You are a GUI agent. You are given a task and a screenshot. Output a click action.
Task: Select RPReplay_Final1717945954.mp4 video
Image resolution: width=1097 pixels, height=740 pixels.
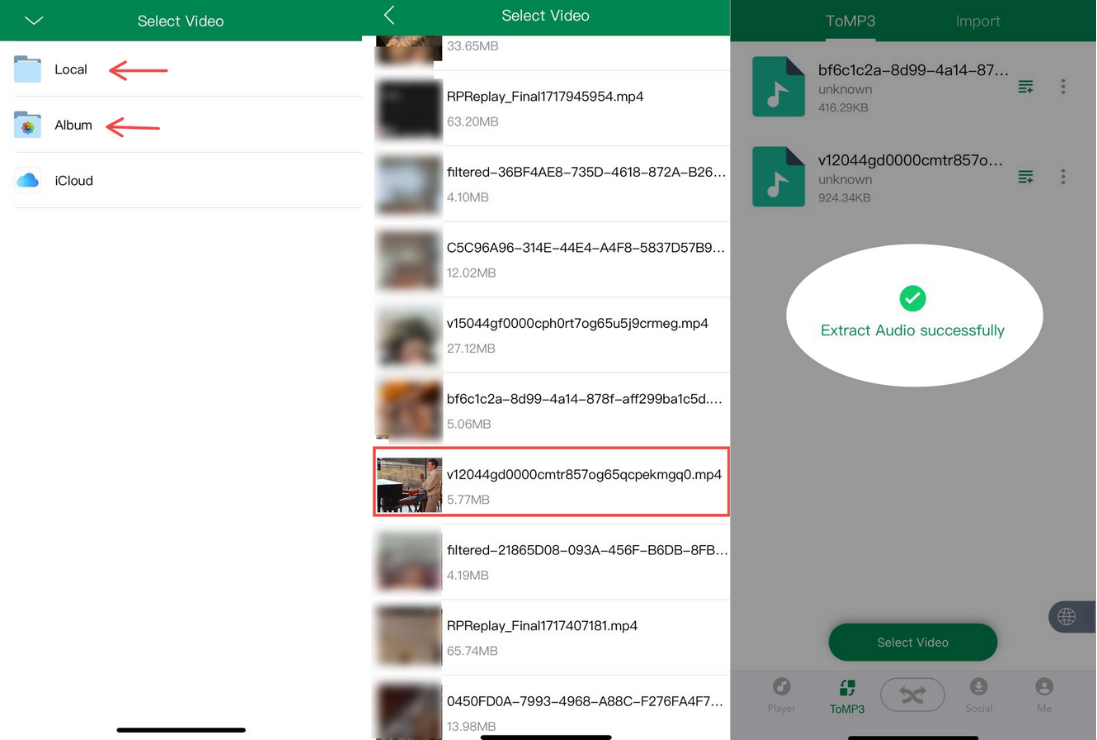552,108
